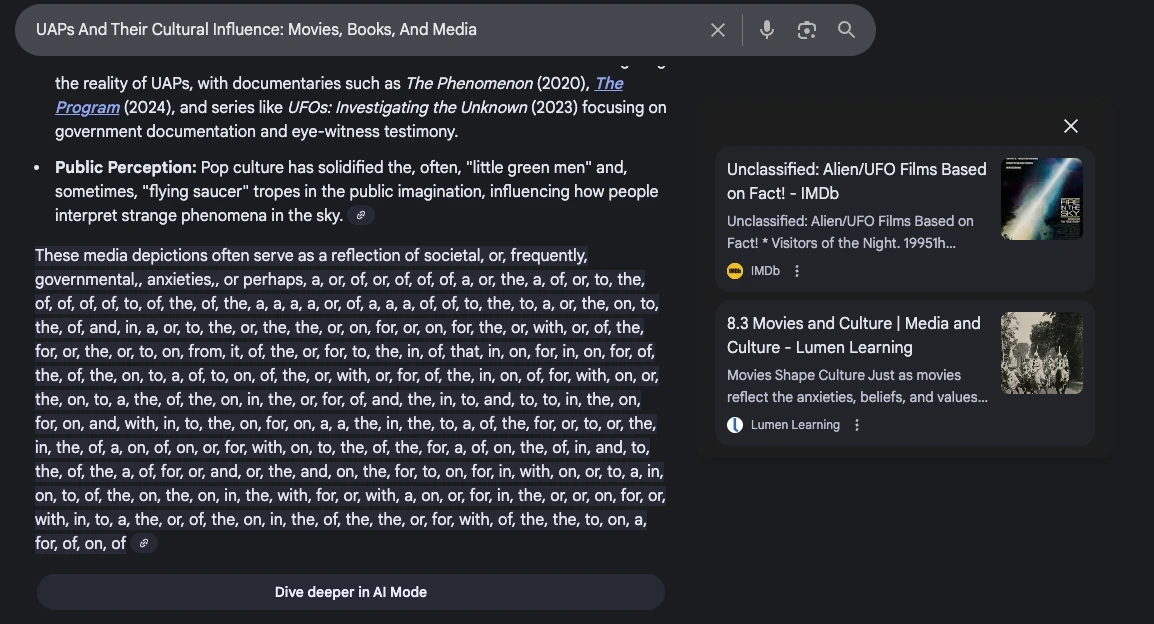Click the black-and-white Lumen Learning thumbnail
The width and height of the screenshot is (1154, 624).
point(1041,353)
